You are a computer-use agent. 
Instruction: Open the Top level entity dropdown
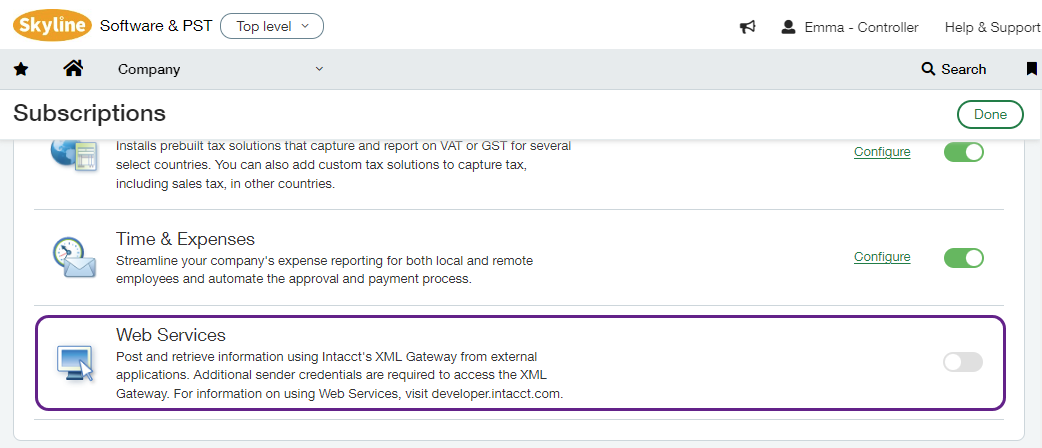click(272, 26)
